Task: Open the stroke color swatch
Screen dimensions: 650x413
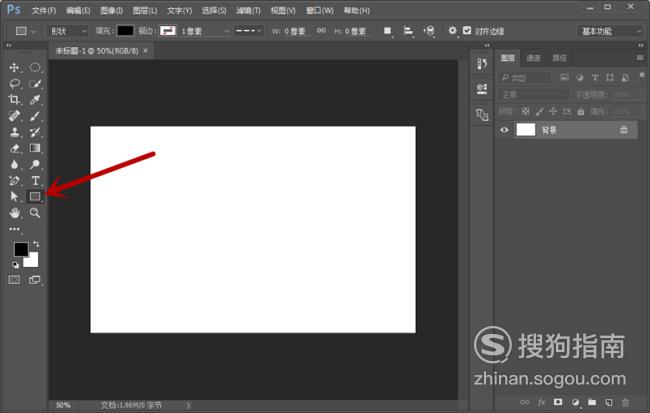Action: point(168,31)
